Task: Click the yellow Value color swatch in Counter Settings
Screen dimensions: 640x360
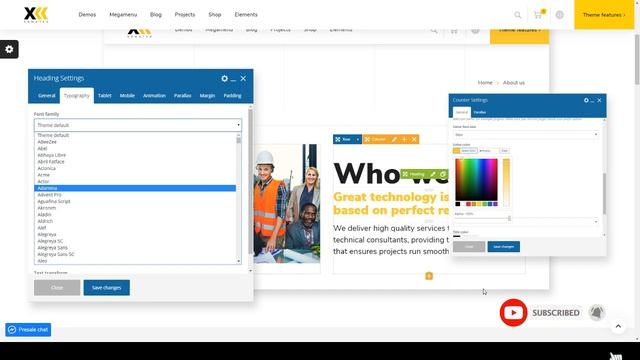Action: pos(456,151)
